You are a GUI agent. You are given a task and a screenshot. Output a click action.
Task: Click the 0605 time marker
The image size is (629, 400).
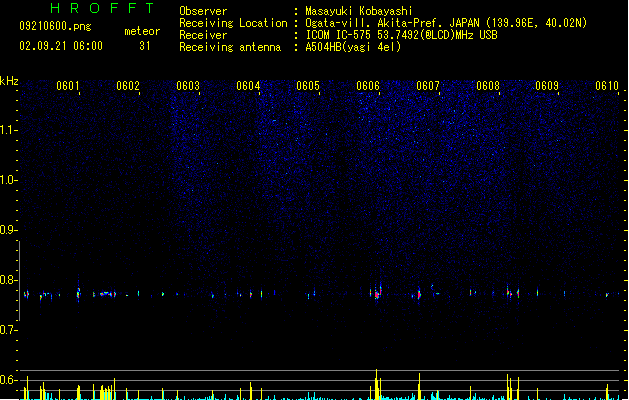308,86
